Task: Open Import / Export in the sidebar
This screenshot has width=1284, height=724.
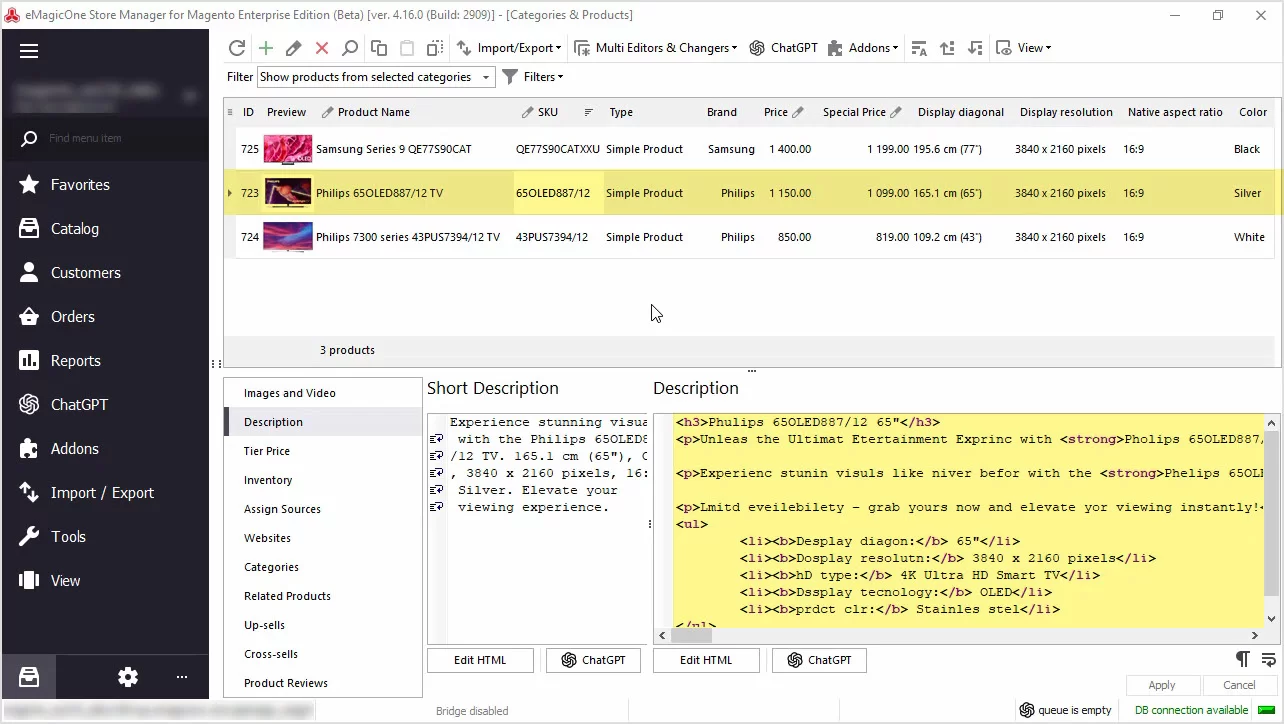Action: tap(105, 493)
